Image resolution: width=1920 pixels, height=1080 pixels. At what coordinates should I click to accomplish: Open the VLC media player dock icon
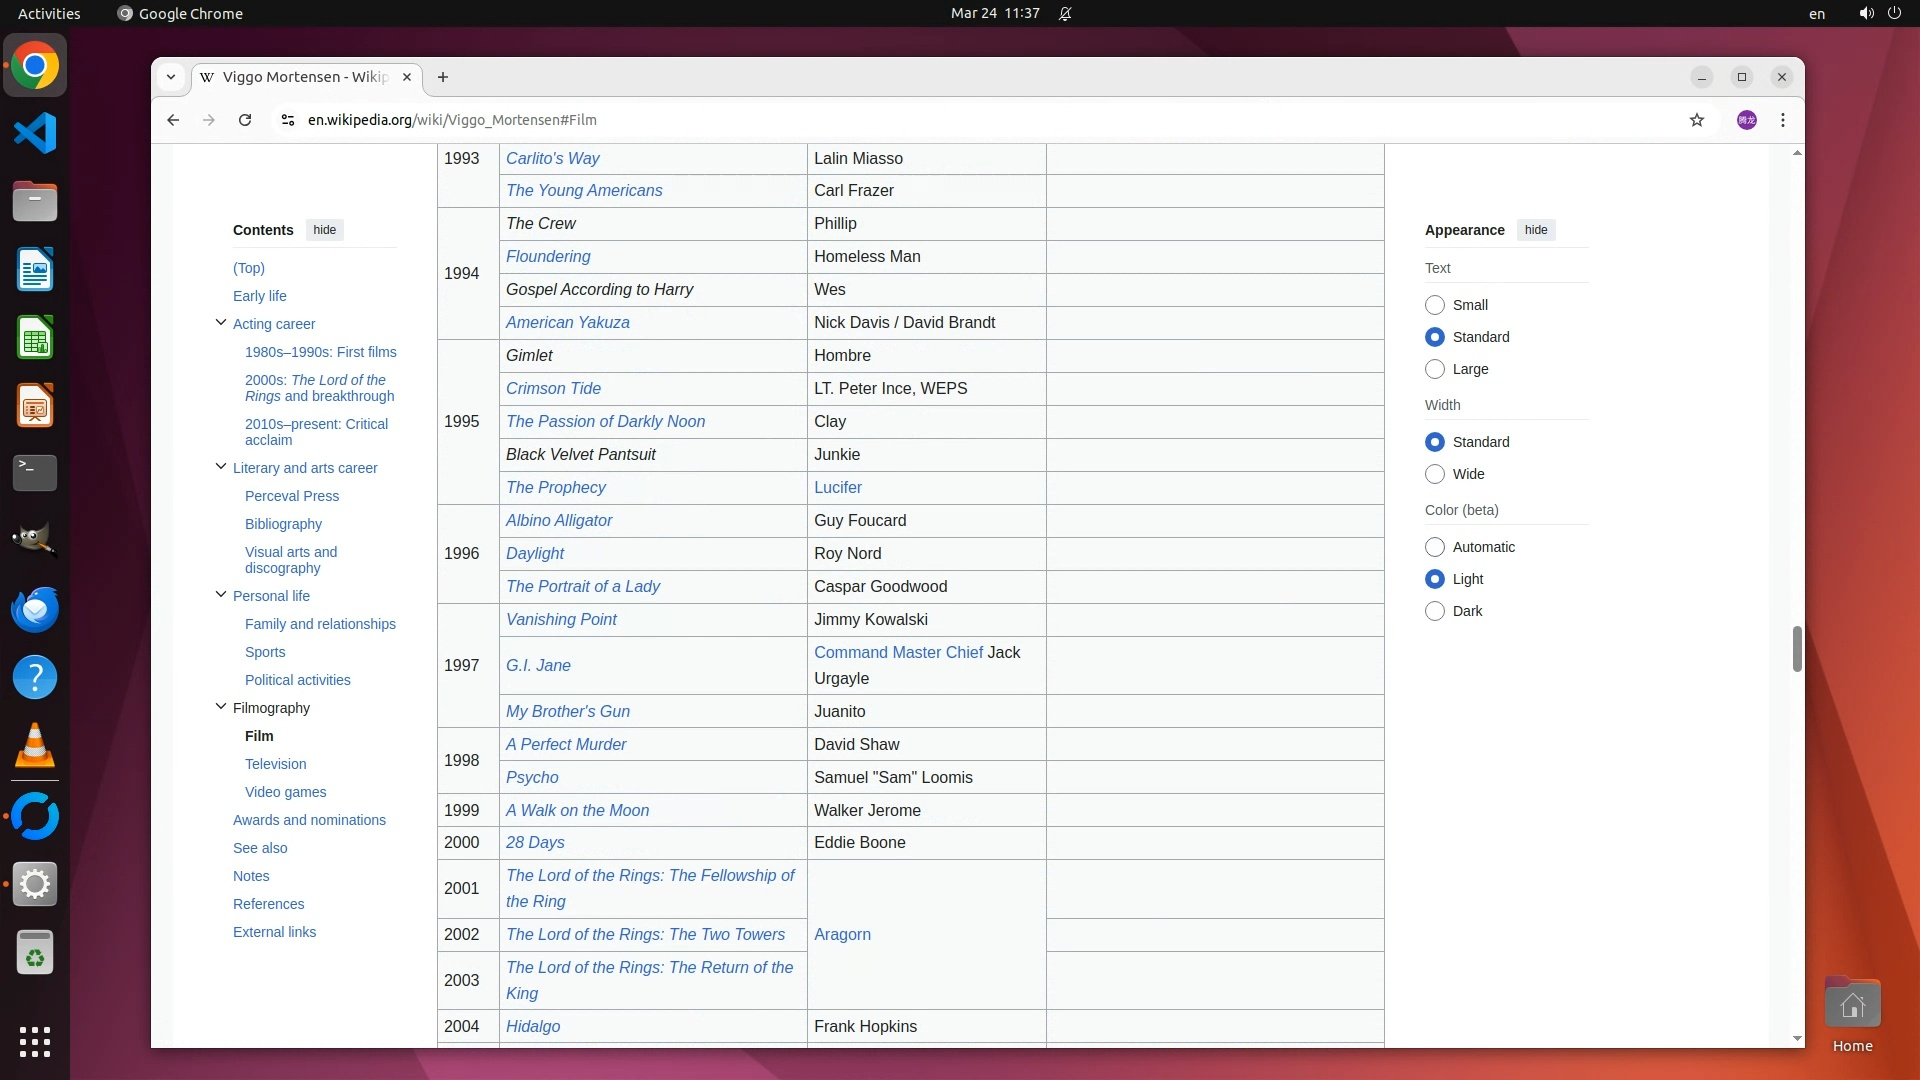point(35,746)
